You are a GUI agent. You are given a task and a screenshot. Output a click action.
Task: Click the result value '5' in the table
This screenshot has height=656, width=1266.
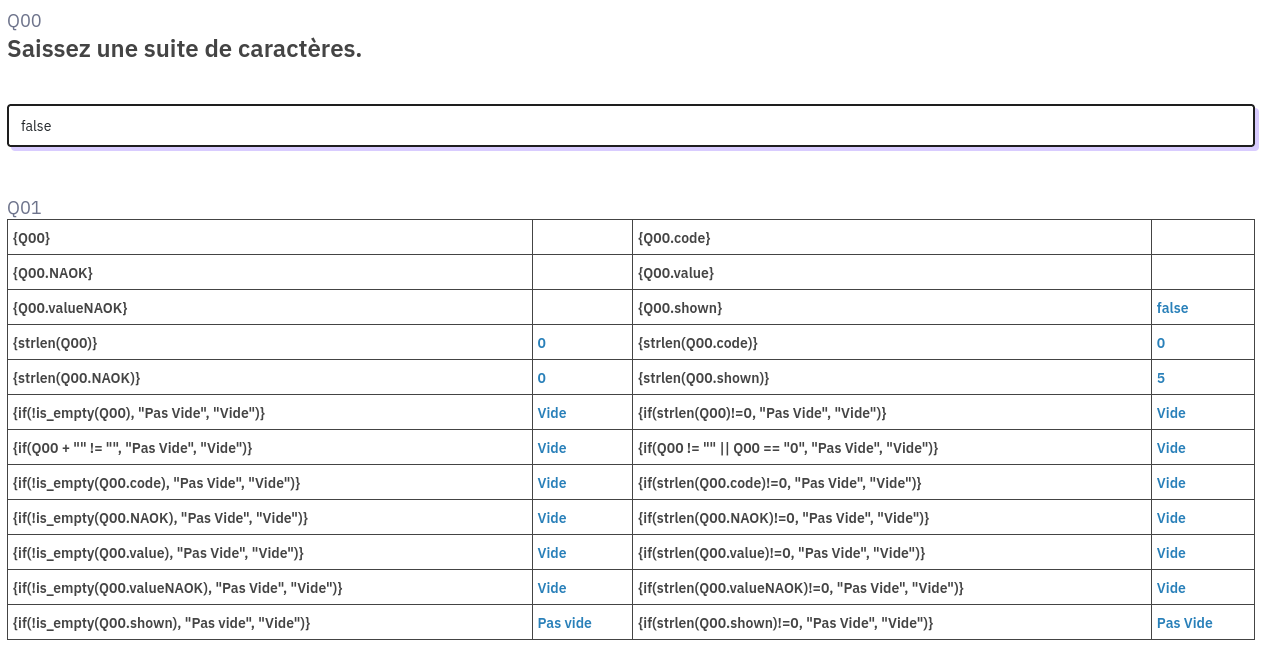click(1161, 378)
